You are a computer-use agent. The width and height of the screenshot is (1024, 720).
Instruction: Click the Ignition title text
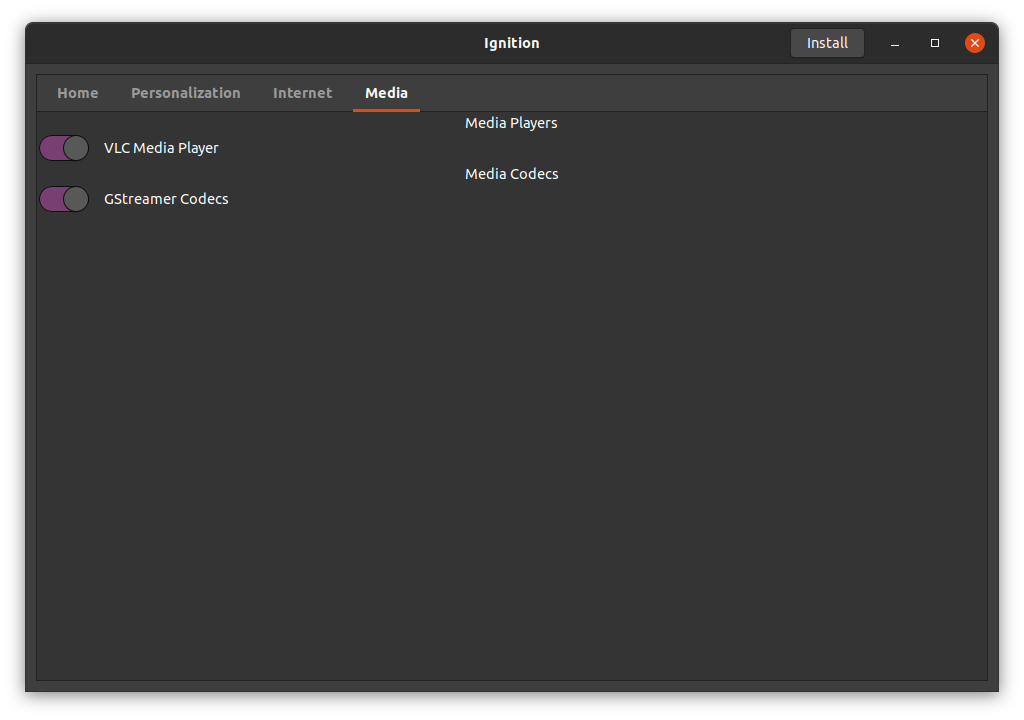coord(511,42)
